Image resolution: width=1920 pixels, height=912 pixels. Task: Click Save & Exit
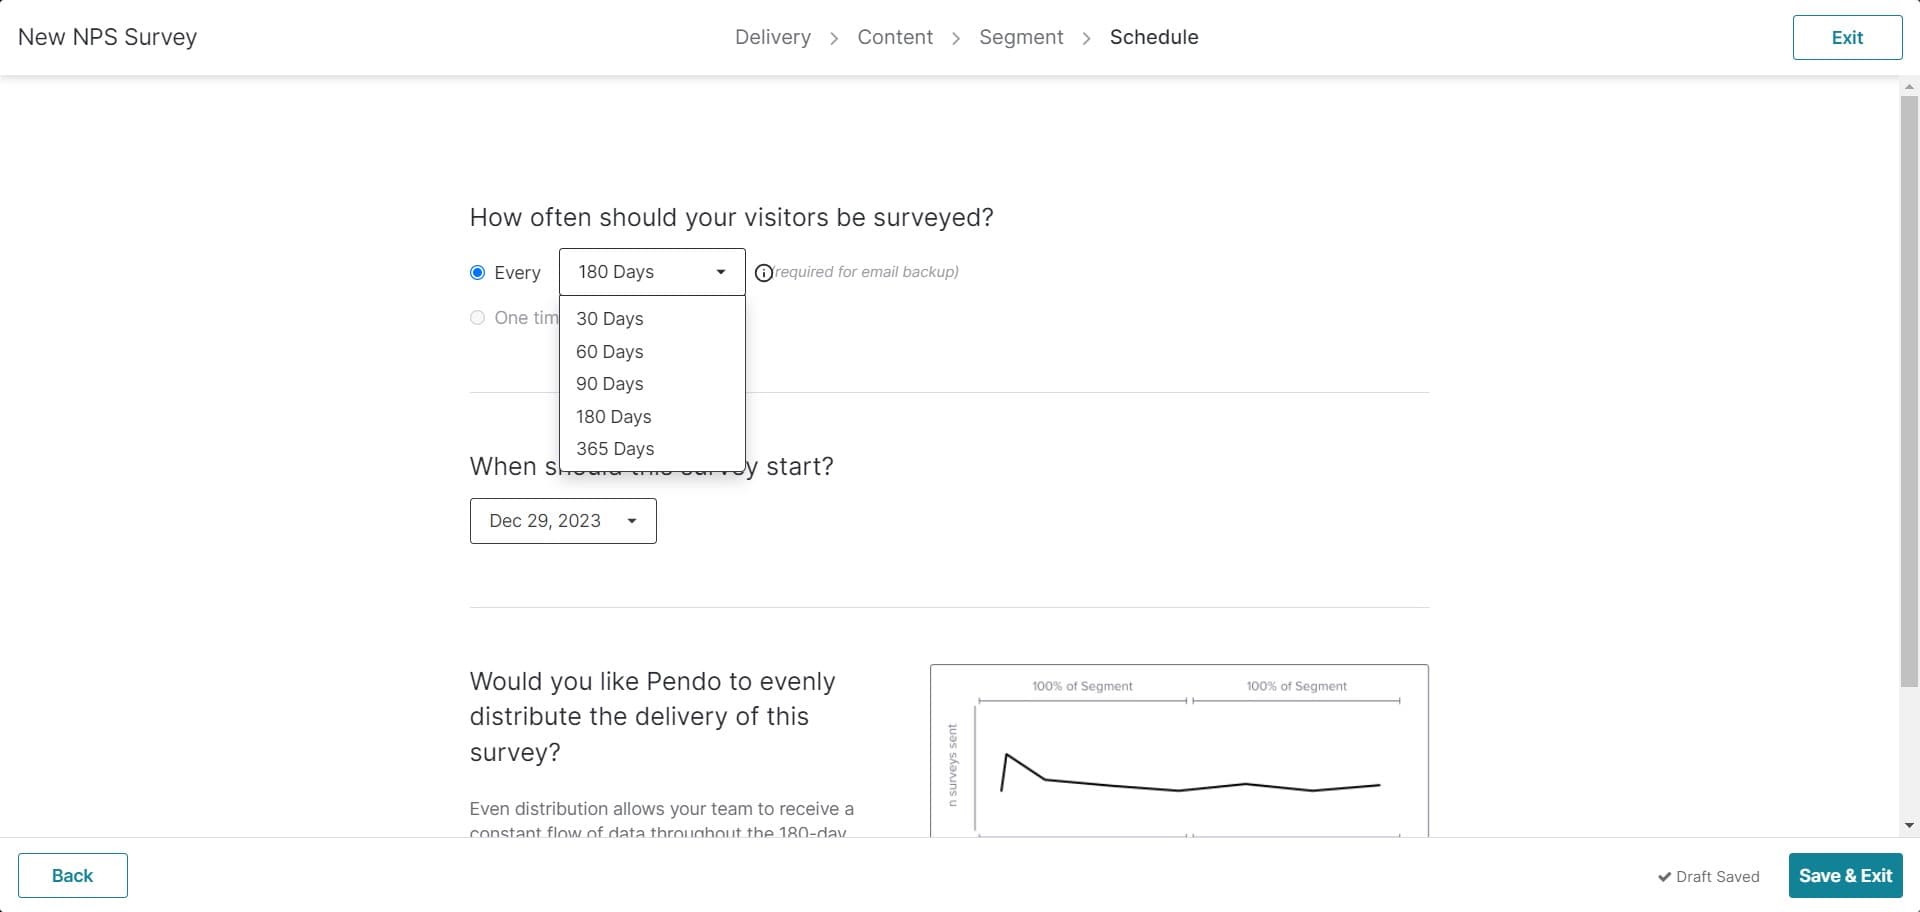pos(1845,875)
